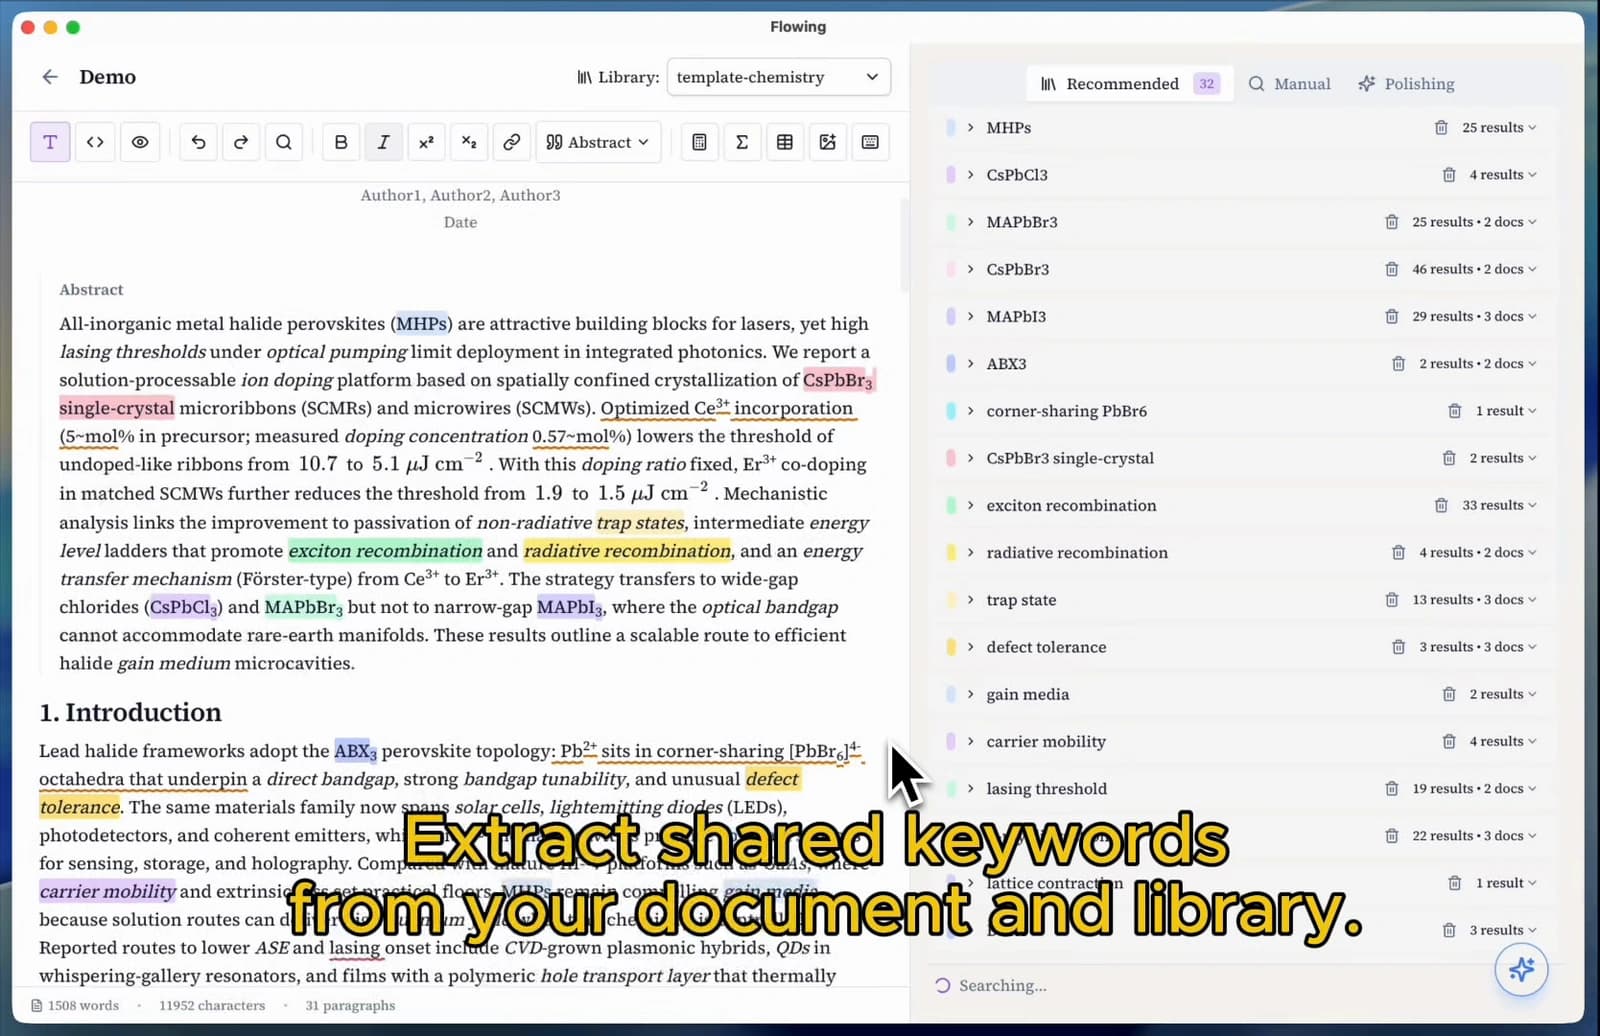Toggle bold formatting
Viewport: 1600px width, 1036px height.
pyautogui.click(x=341, y=142)
